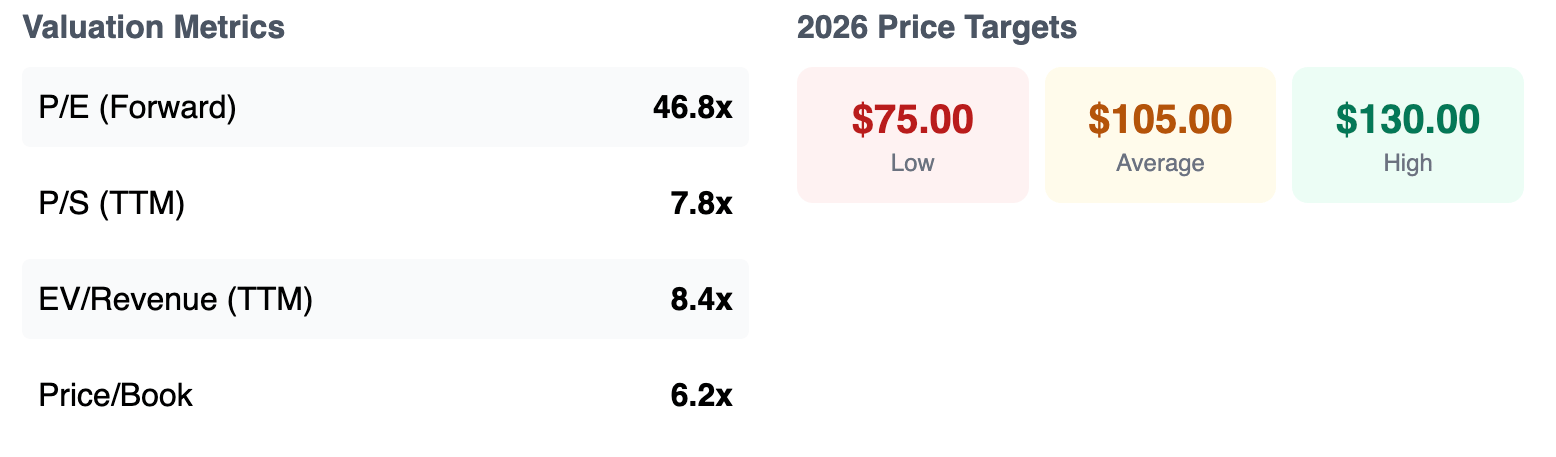The width and height of the screenshot is (1556, 457).
Task: Select the P/E (Forward) row label
Action: pos(138,107)
